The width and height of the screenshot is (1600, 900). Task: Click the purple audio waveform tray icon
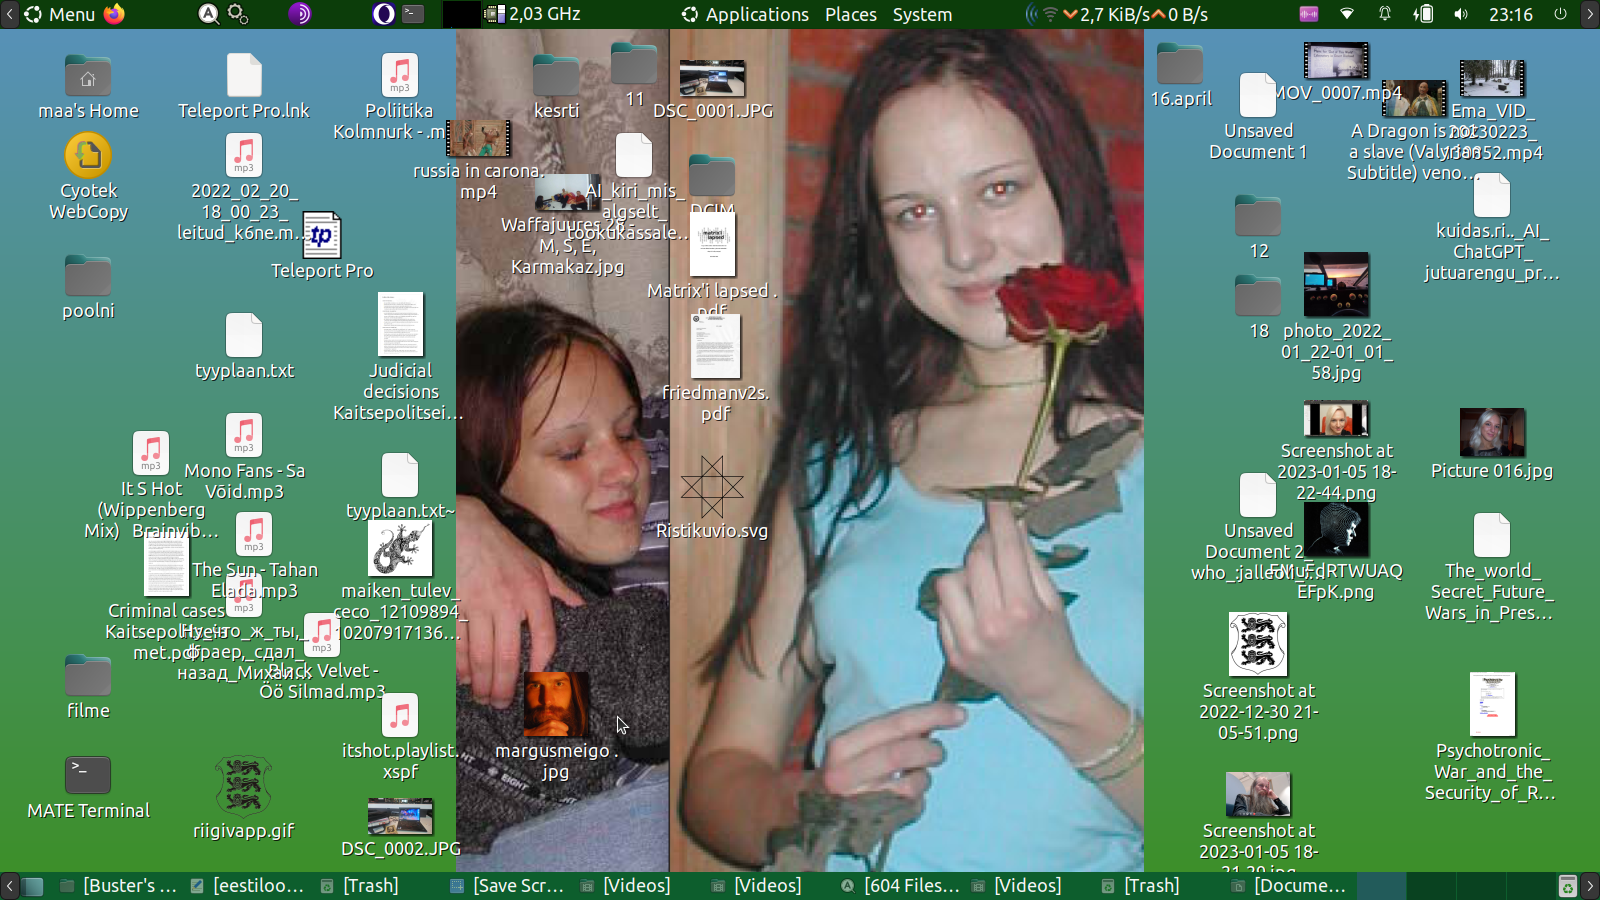click(x=1309, y=14)
